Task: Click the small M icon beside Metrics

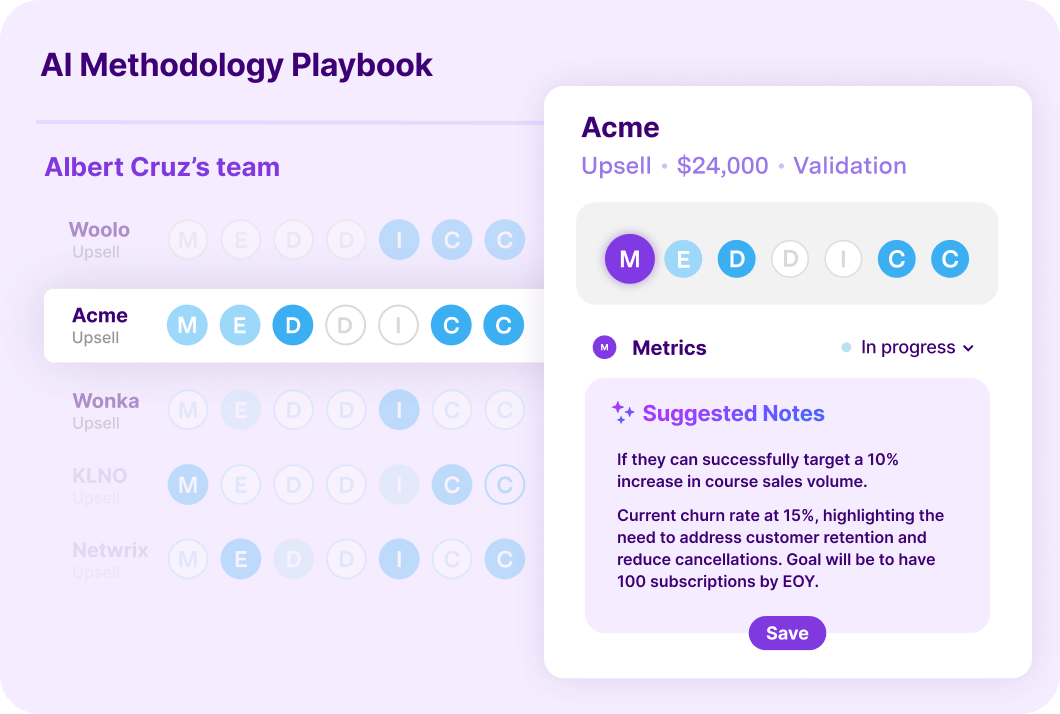Action: (604, 347)
